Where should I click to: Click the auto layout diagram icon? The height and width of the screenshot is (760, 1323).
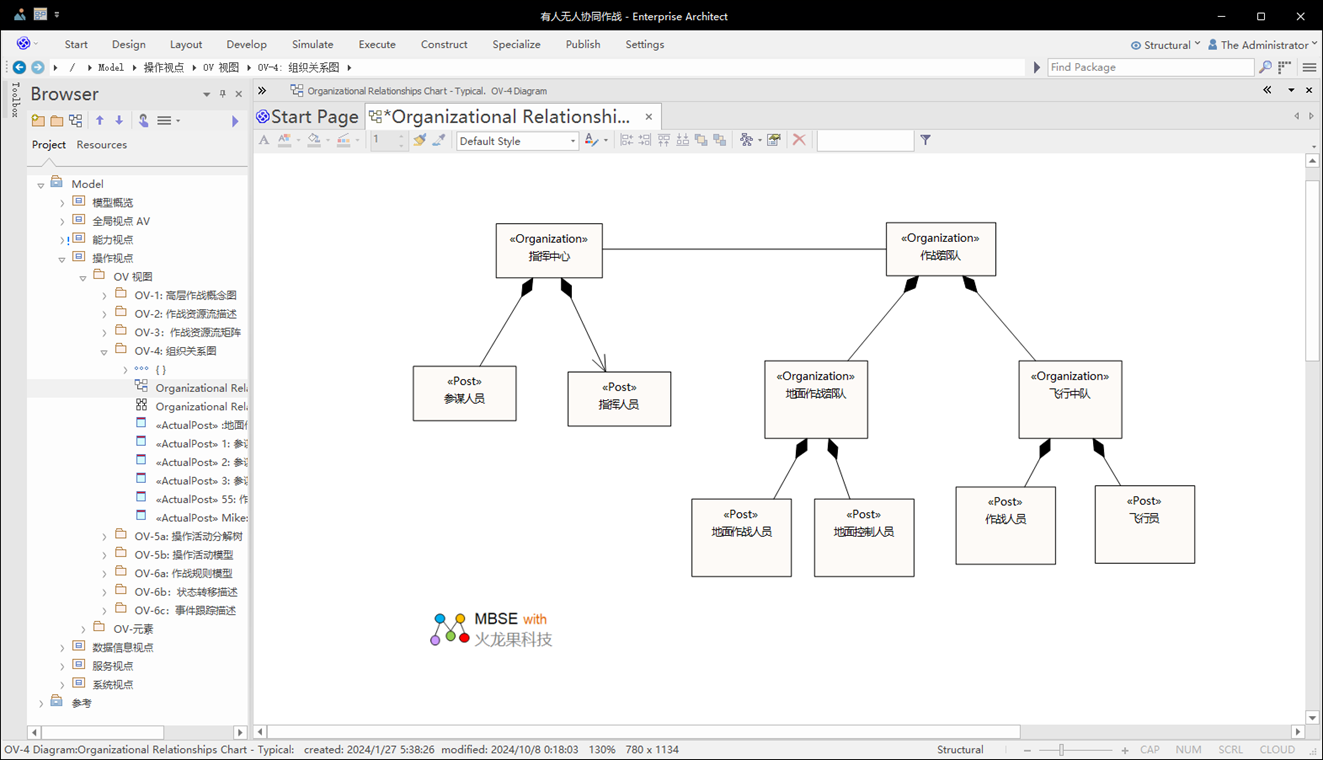[x=746, y=140]
